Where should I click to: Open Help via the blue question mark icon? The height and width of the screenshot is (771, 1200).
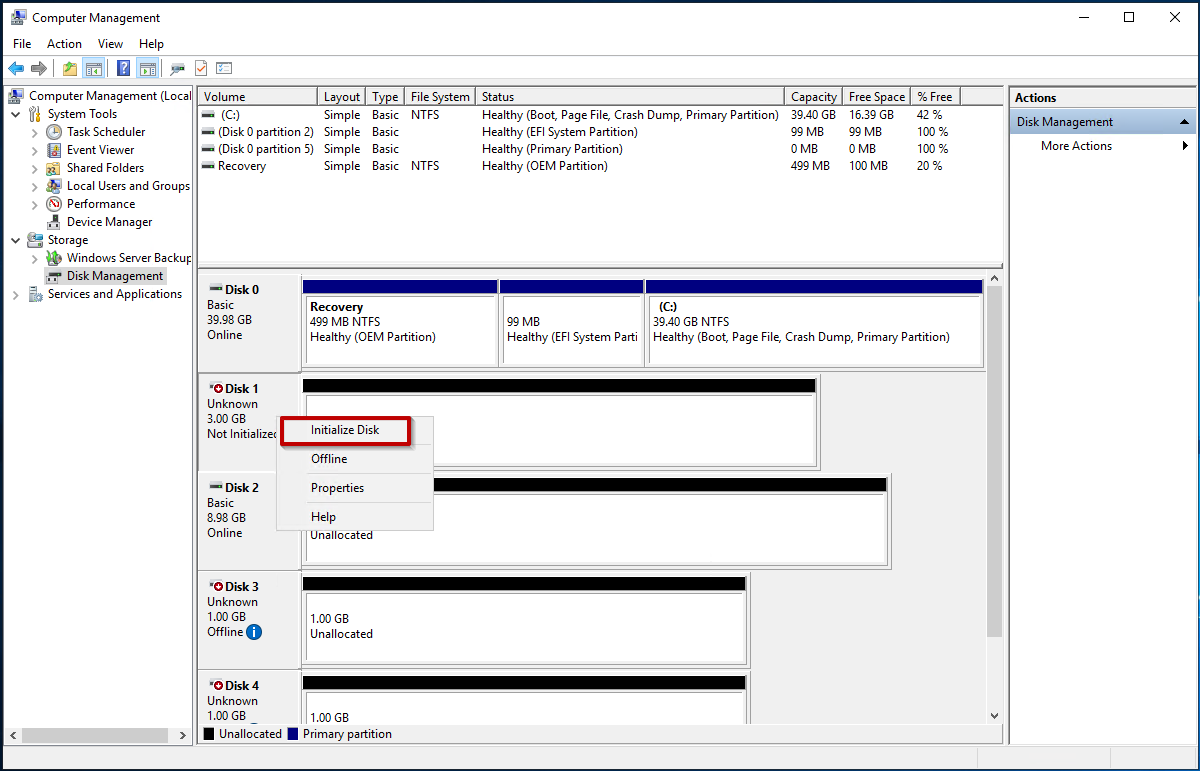(124, 68)
